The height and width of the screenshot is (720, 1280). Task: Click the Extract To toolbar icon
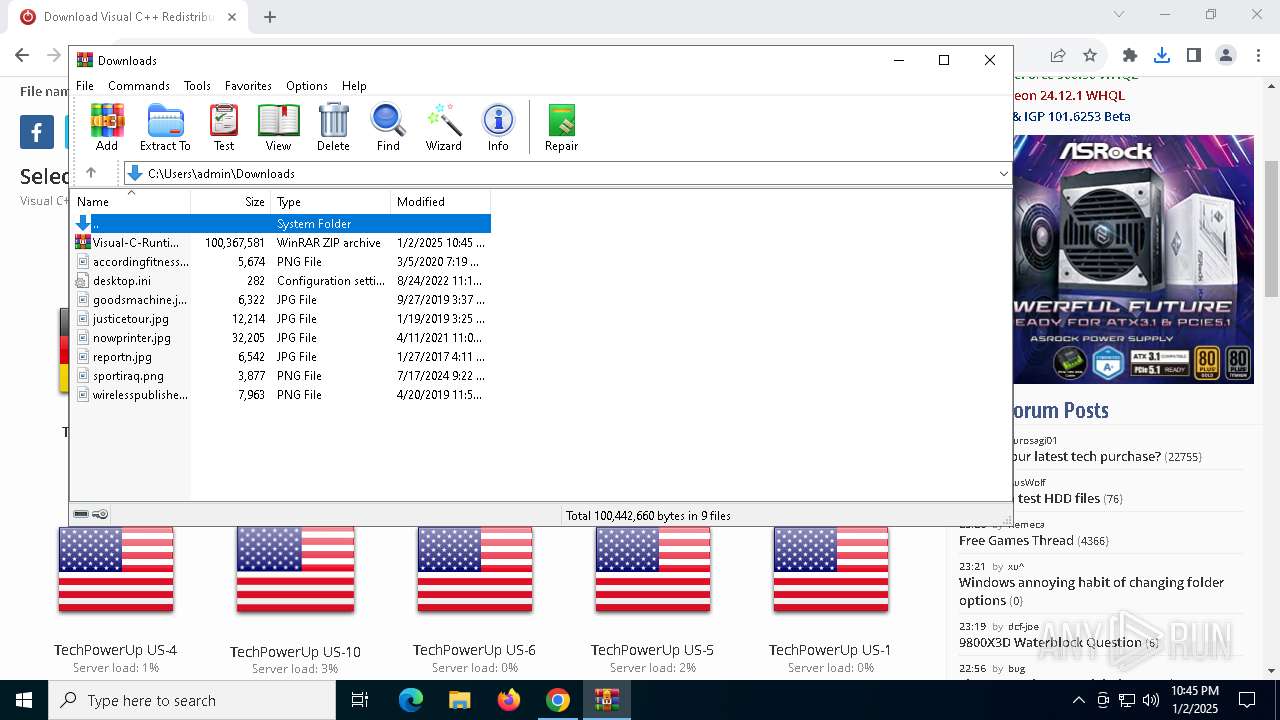tap(165, 127)
